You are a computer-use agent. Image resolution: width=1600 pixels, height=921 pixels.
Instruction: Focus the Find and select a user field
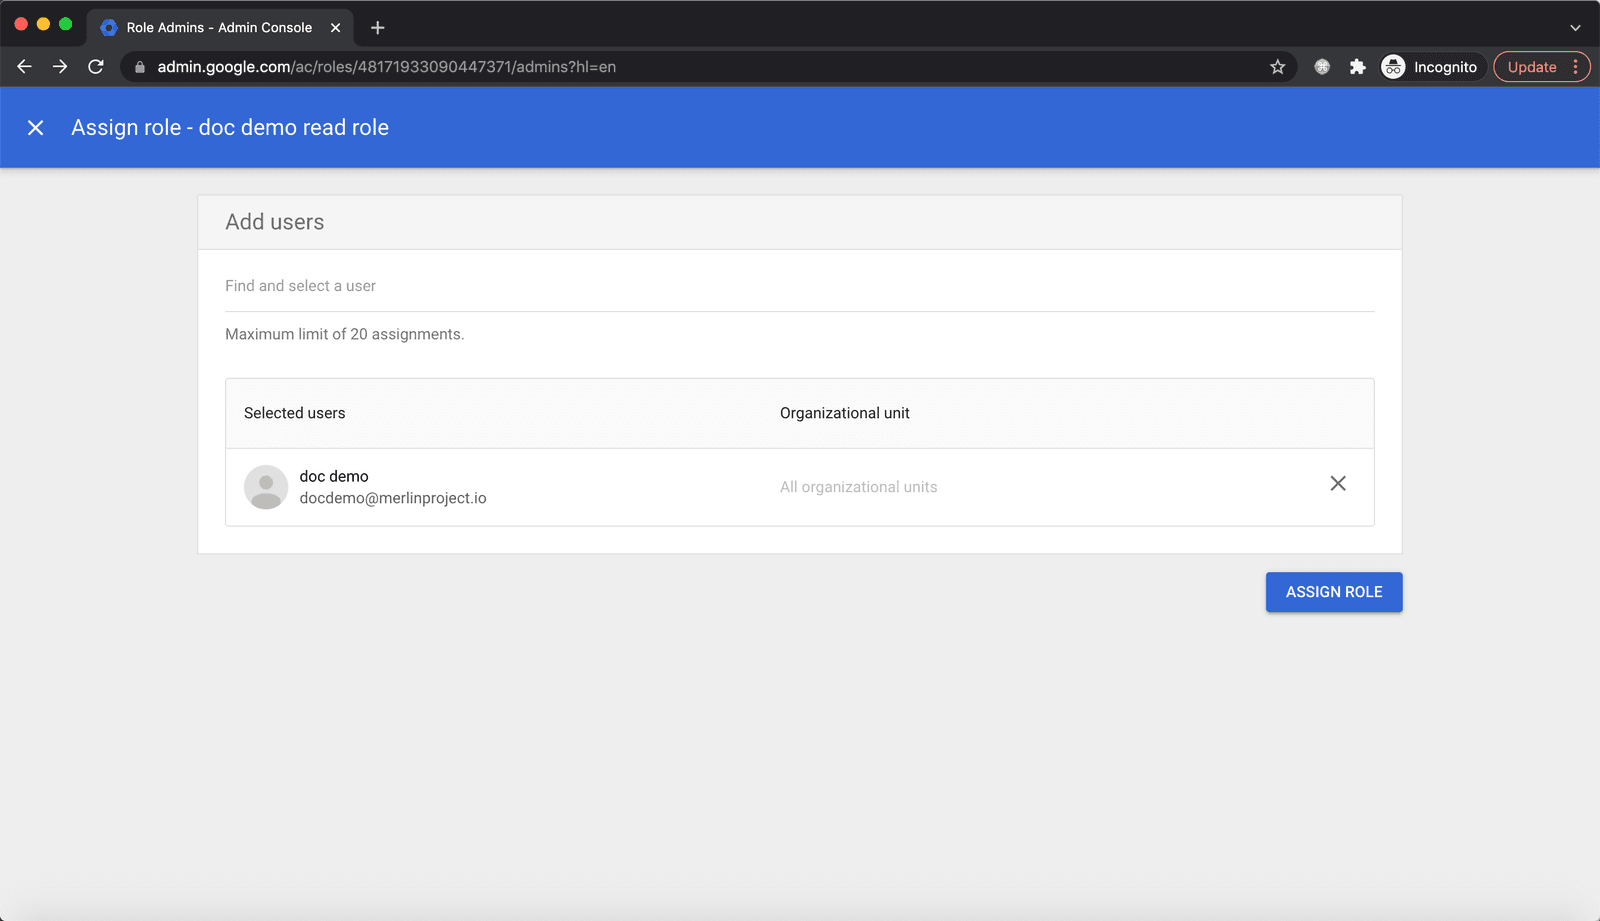[800, 286]
